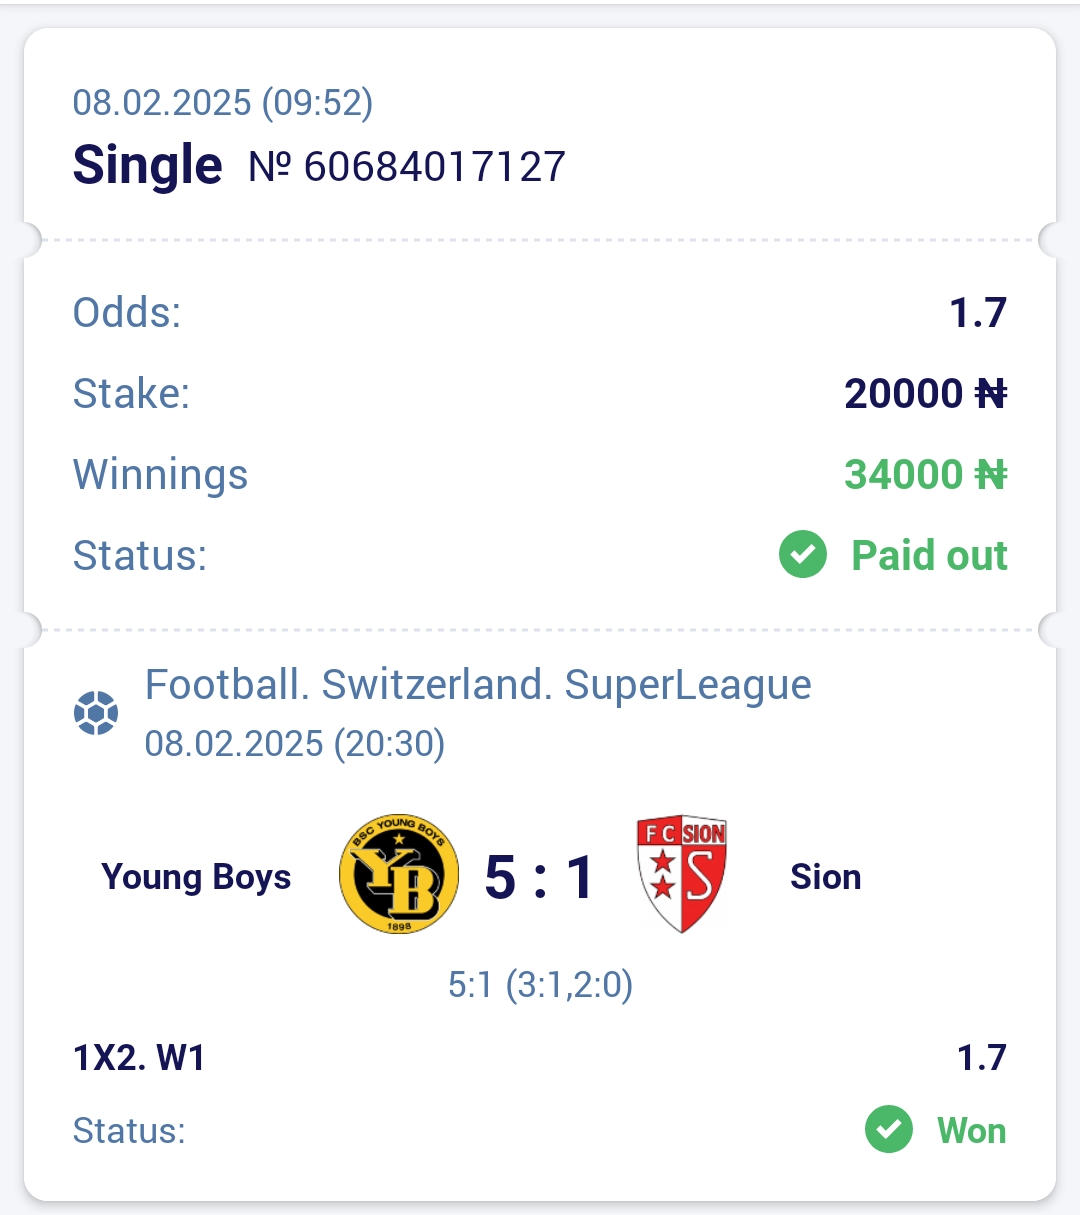Click the match kickoff time 08.02.2025 (20:30)
The image size is (1080, 1215).
coord(295,744)
